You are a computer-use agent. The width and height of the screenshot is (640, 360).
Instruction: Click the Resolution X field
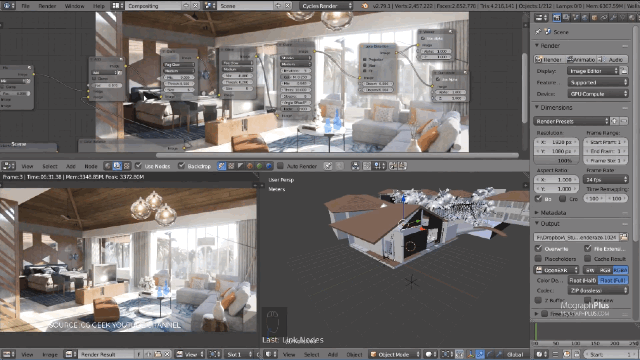pyautogui.click(x=557, y=142)
